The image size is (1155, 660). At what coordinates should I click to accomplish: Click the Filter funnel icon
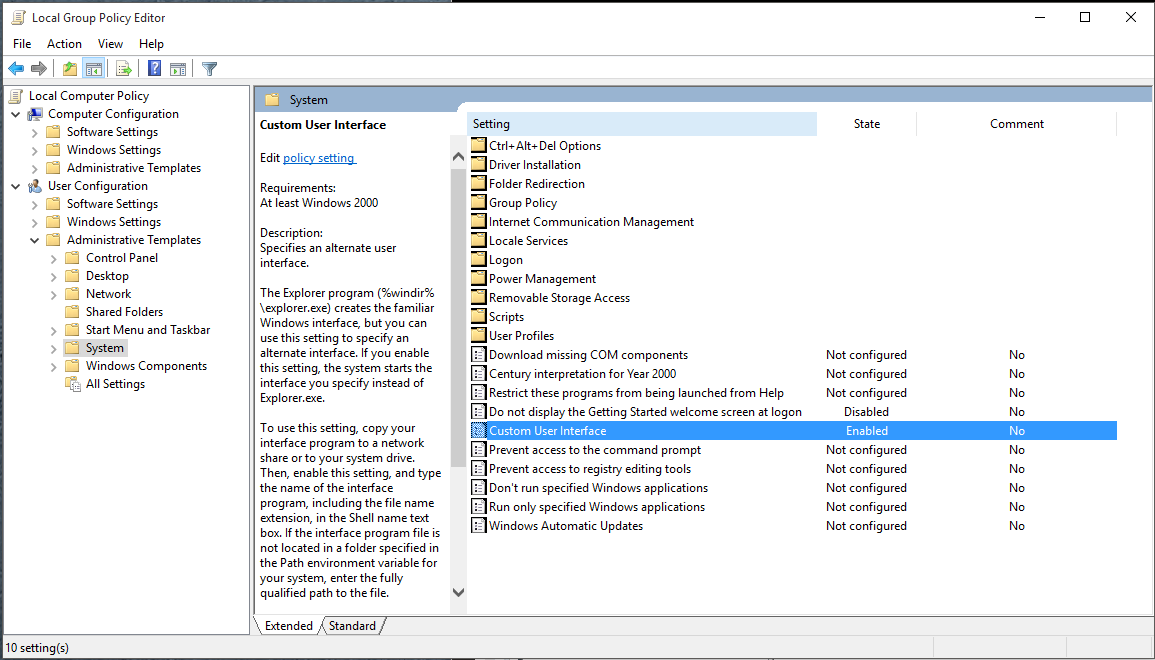pyautogui.click(x=209, y=69)
